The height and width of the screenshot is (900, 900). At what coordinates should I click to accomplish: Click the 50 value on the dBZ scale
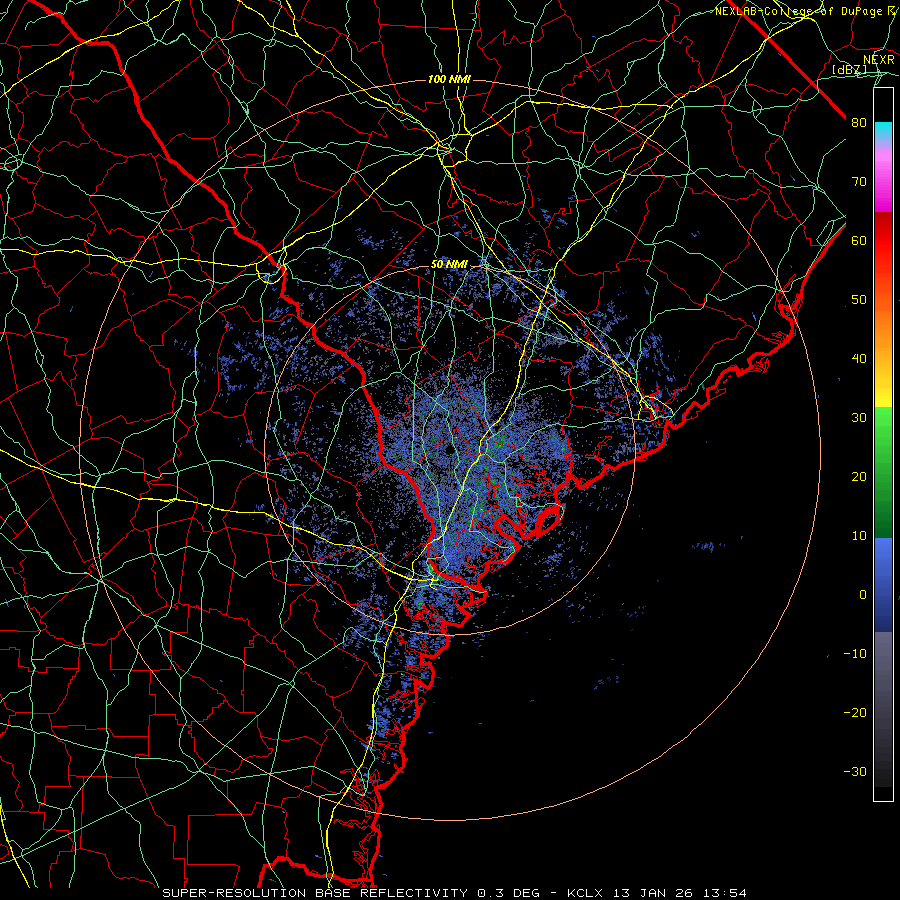859,300
